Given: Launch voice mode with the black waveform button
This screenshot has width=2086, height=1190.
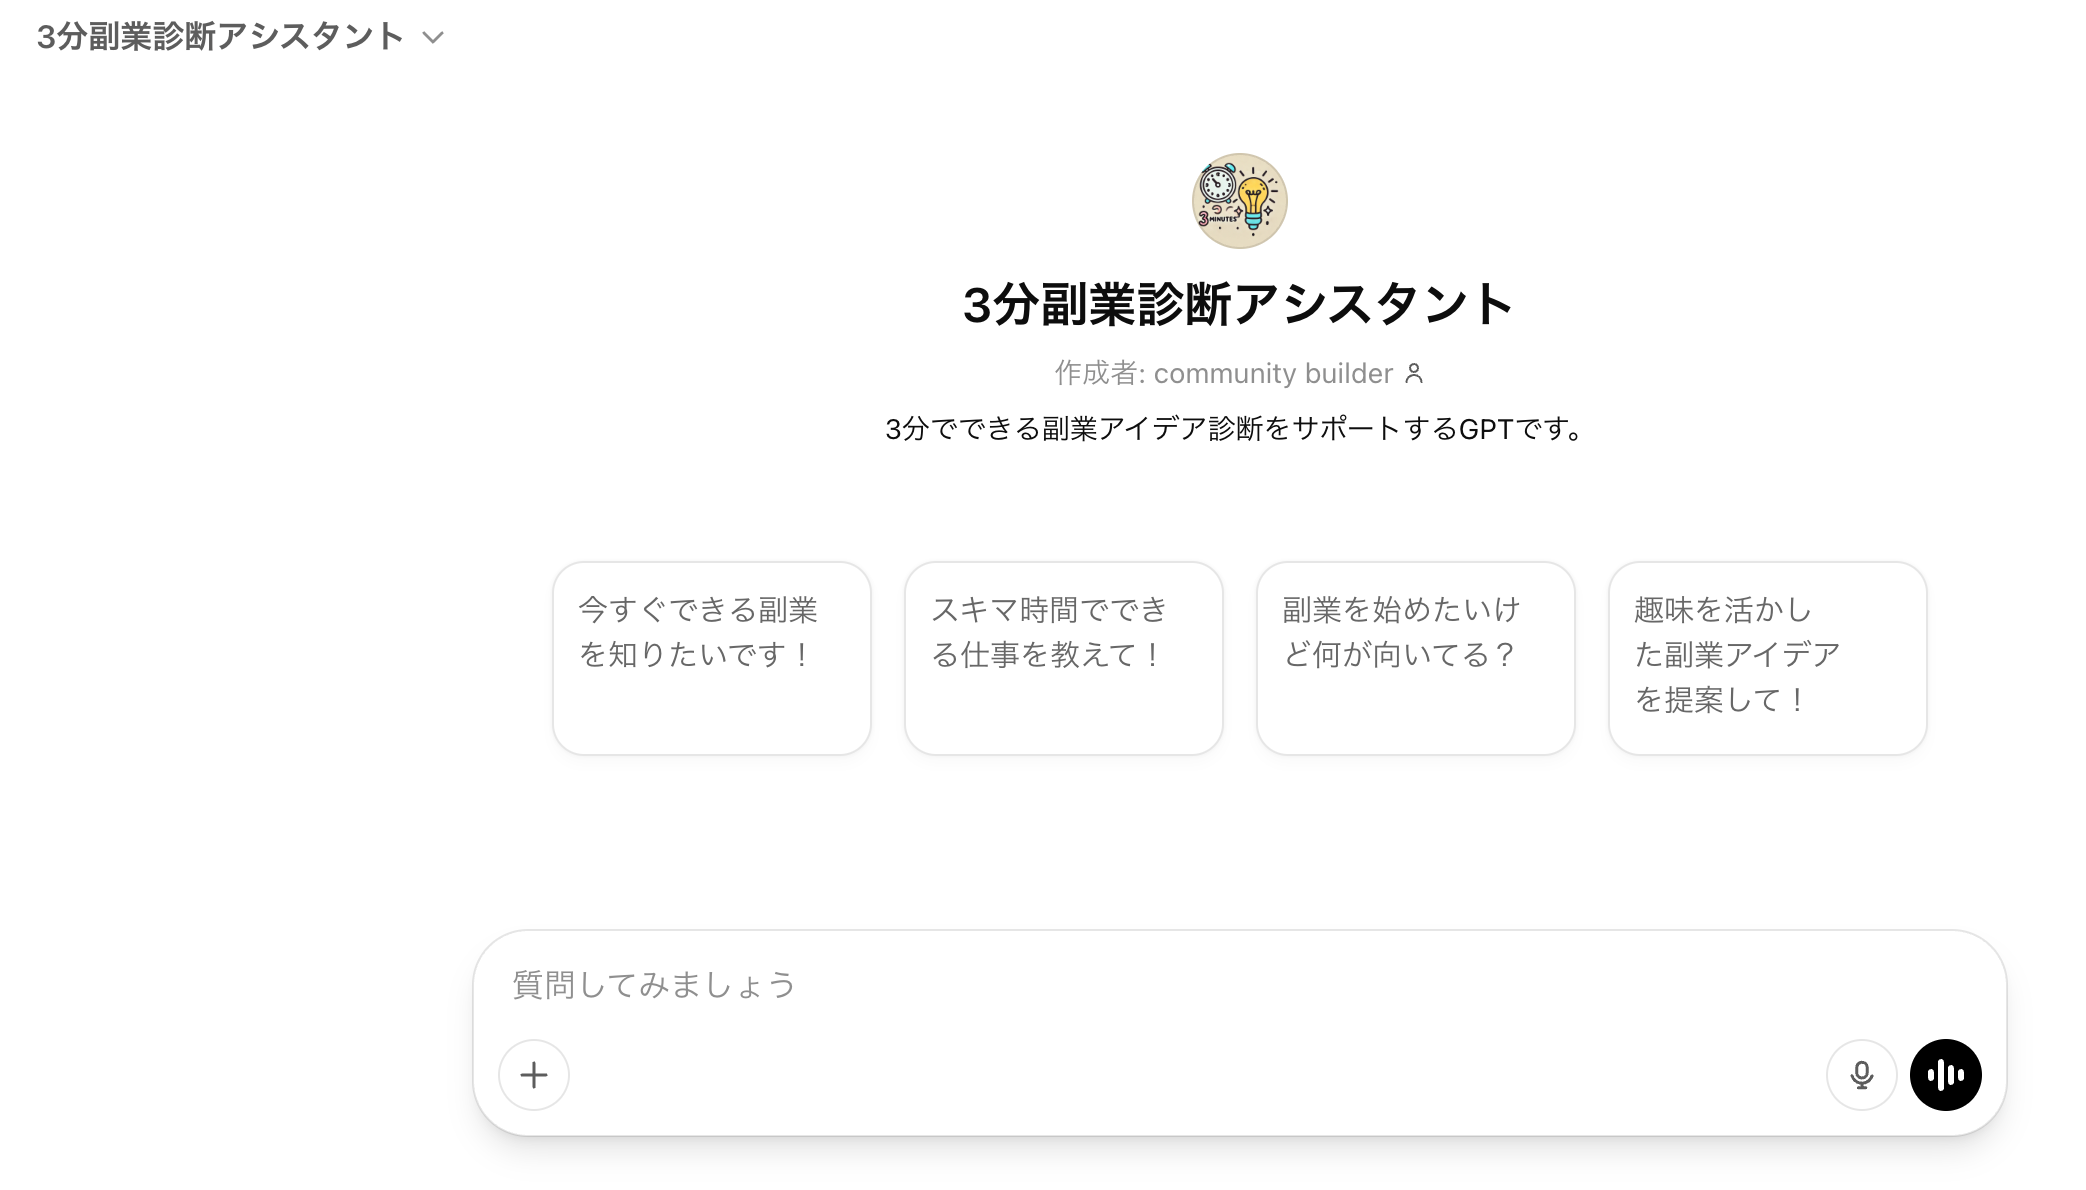Looking at the screenshot, I should [1945, 1075].
